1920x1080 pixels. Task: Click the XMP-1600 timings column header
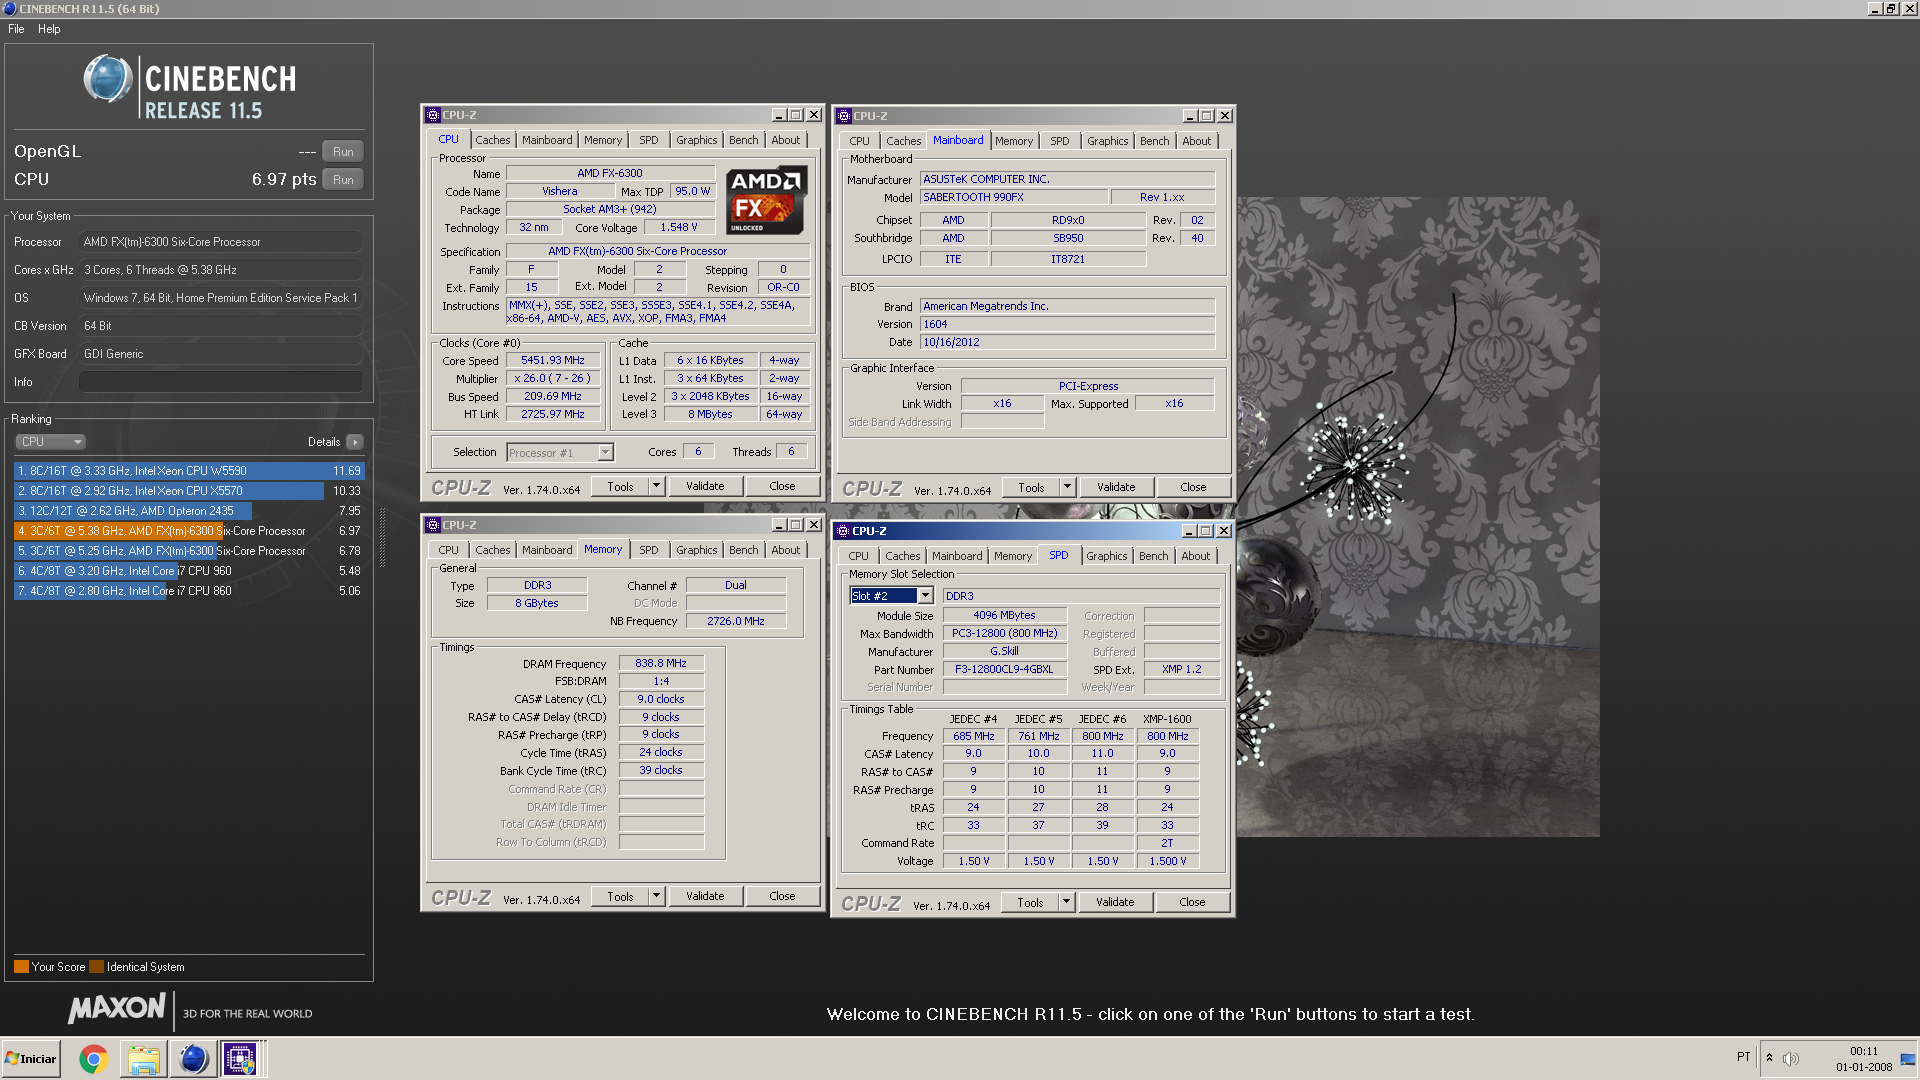tap(1167, 719)
